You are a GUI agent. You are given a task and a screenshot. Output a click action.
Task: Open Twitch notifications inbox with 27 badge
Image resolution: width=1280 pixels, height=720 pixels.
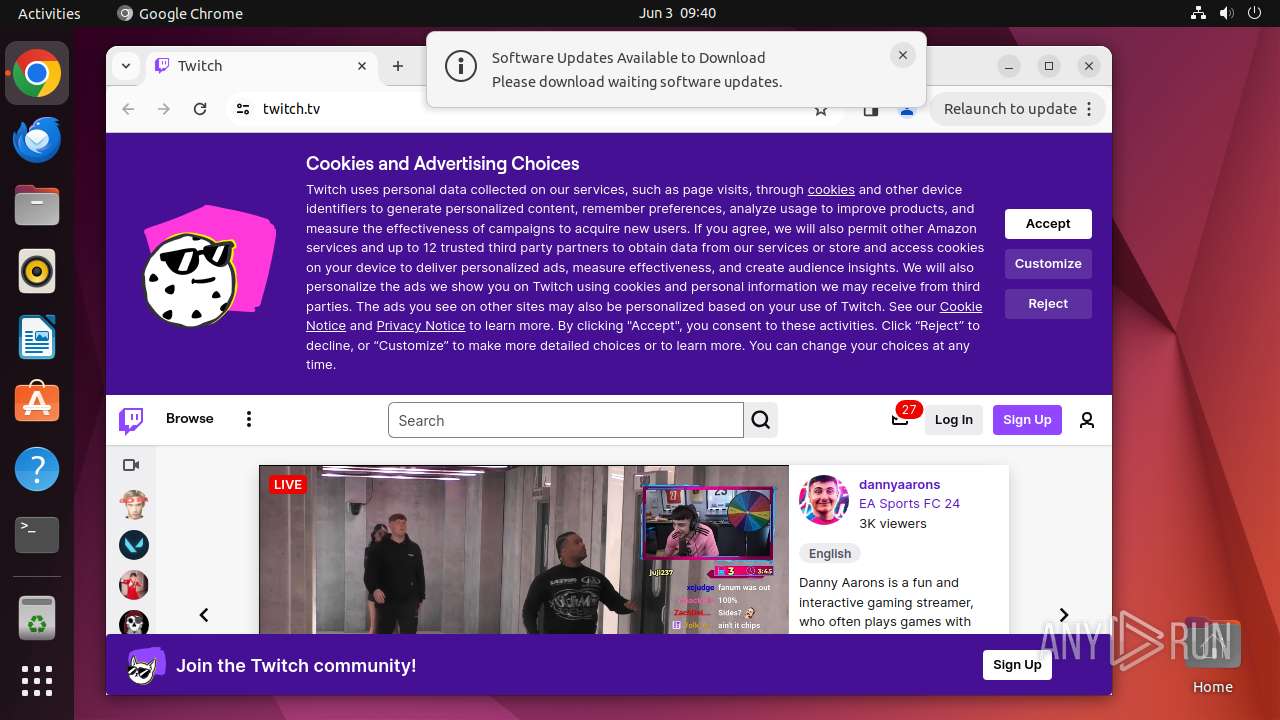[901, 419]
